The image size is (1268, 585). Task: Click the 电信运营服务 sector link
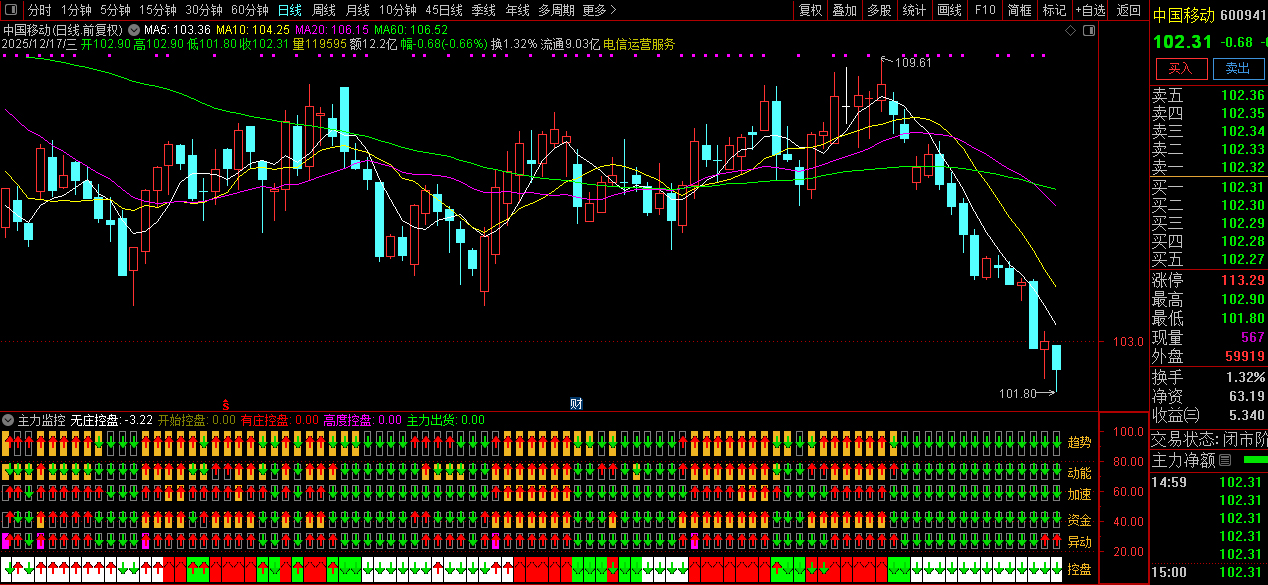[639, 45]
